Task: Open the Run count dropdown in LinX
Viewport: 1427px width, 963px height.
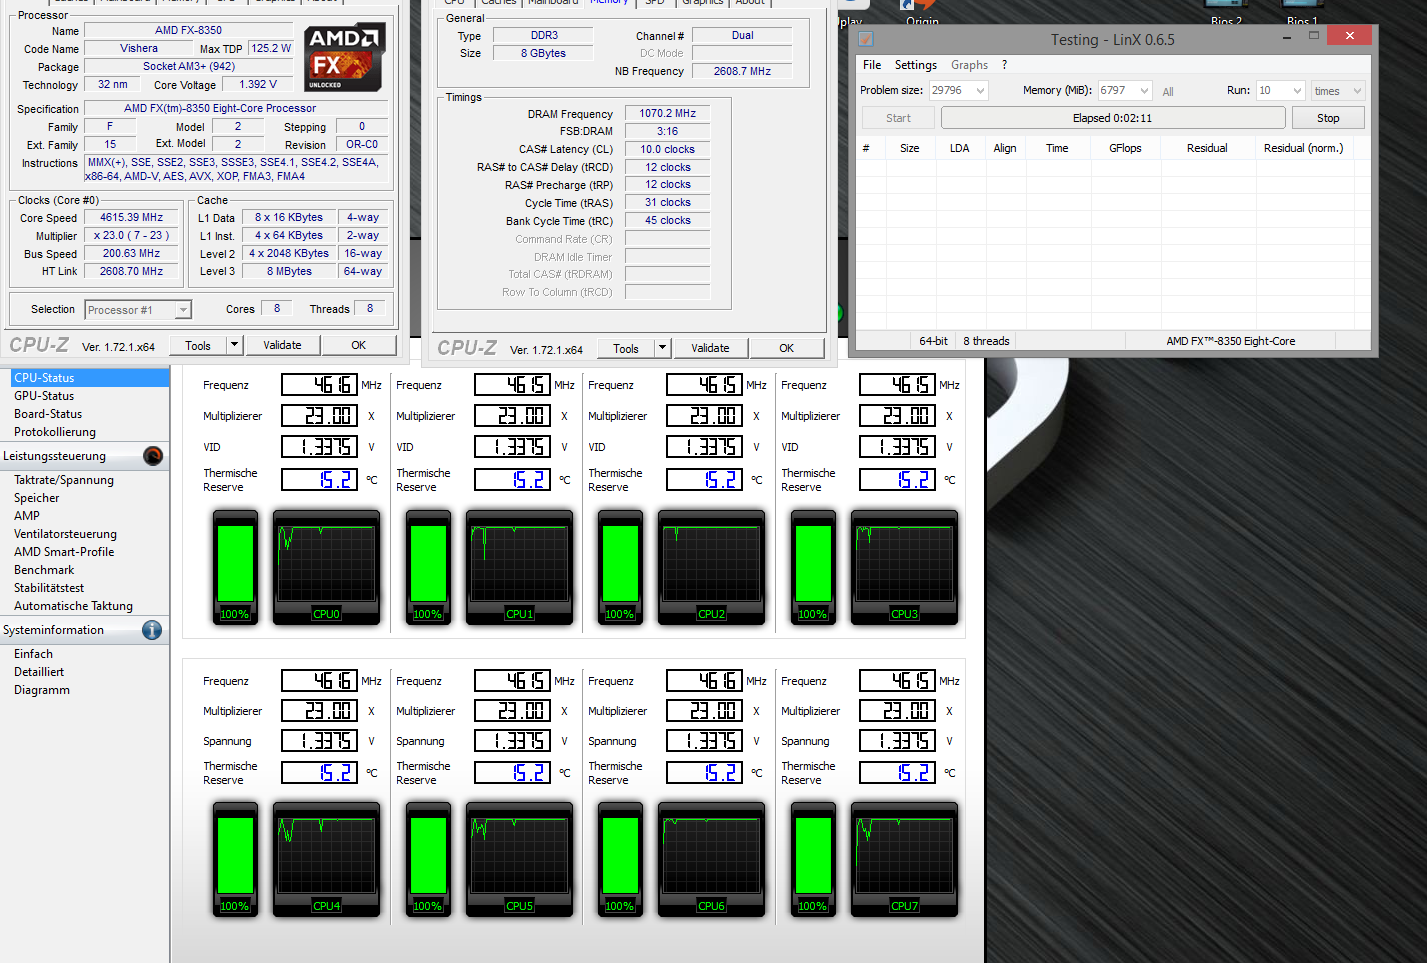Action: (x=1297, y=90)
